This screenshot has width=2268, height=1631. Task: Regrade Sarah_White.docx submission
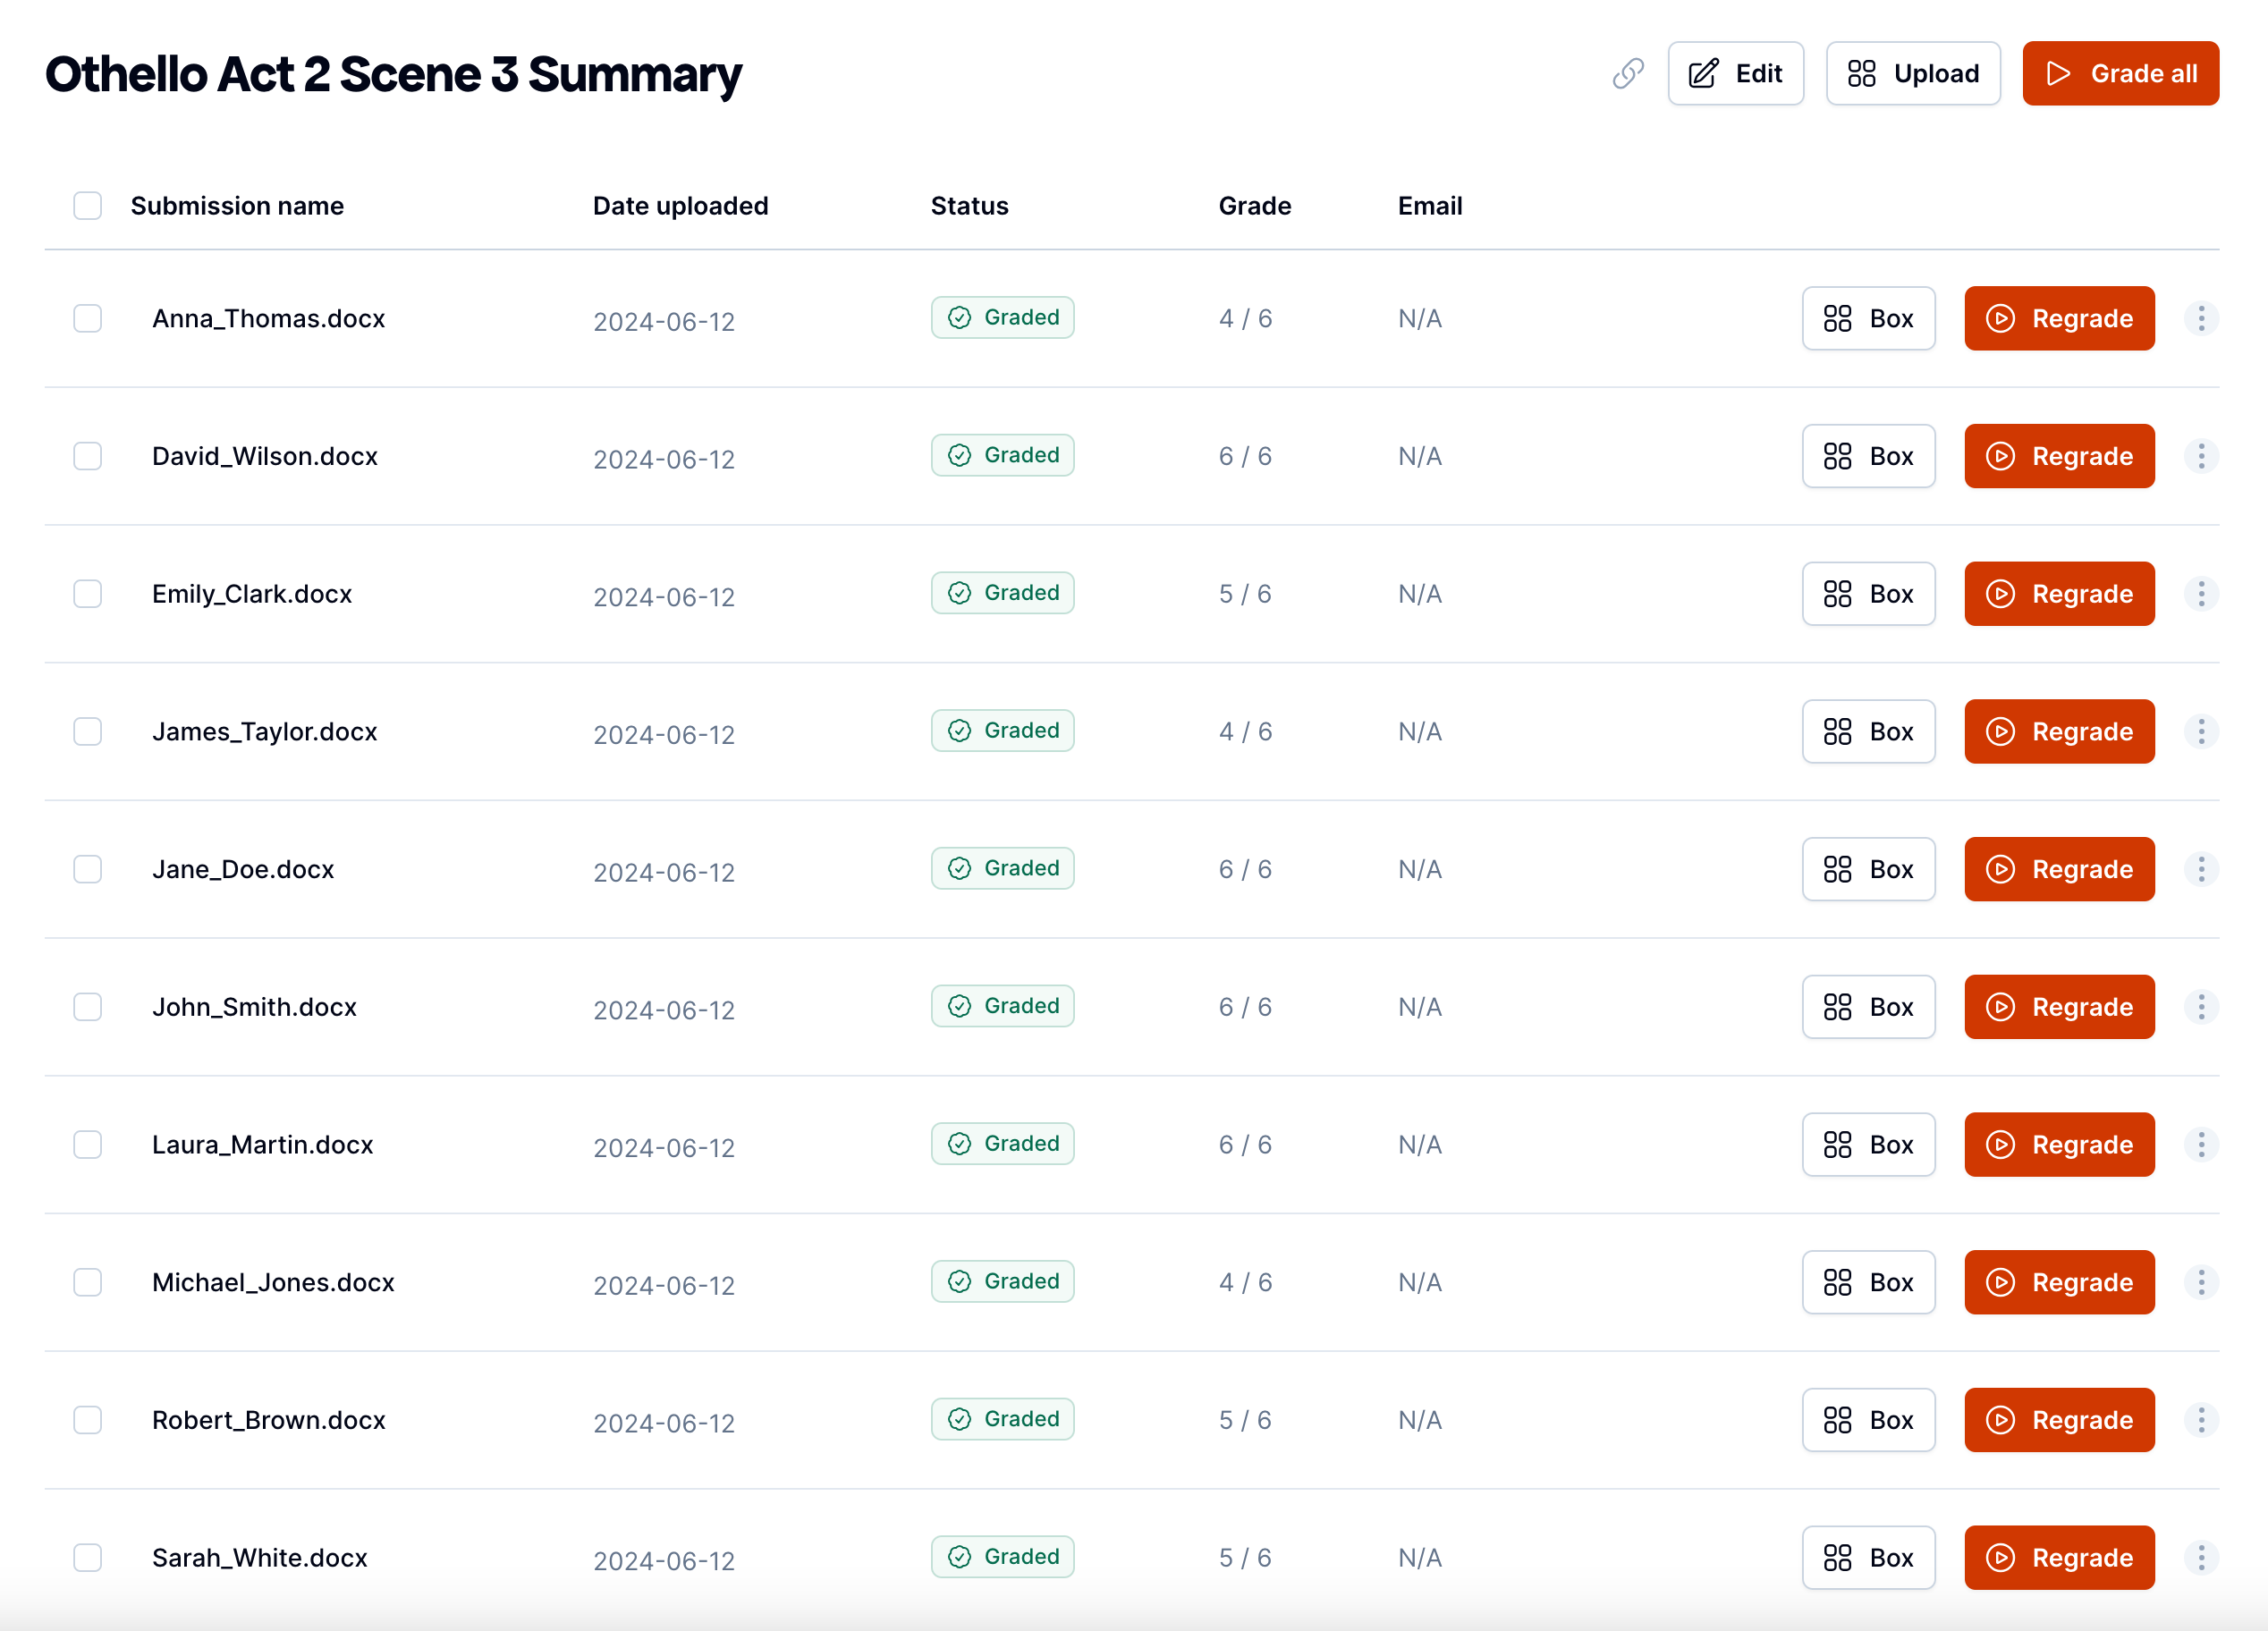(x=2059, y=1557)
